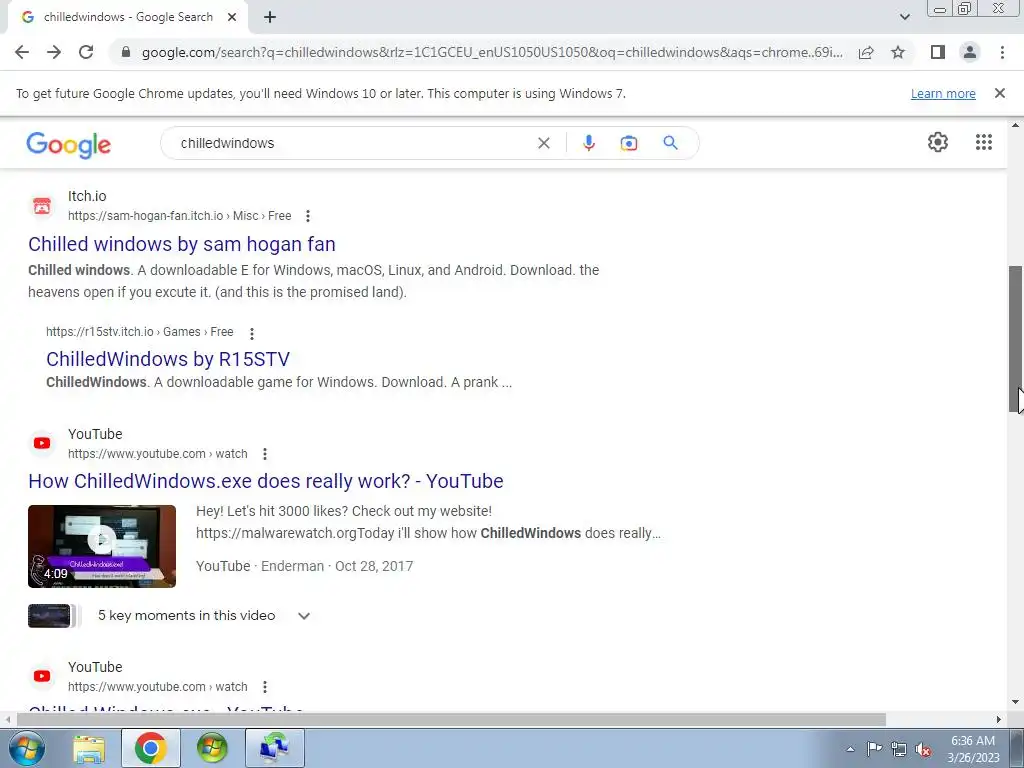View site information lock icon
This screenshot has height=768, width=1024.
(x=126, y=52)
